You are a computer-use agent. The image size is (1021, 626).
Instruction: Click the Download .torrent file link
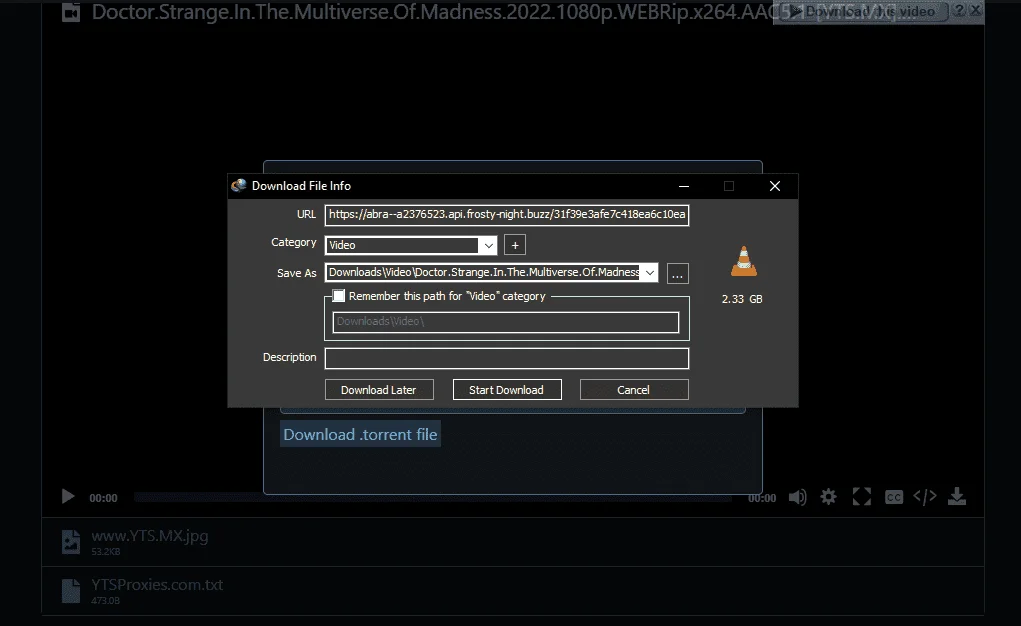360,434
